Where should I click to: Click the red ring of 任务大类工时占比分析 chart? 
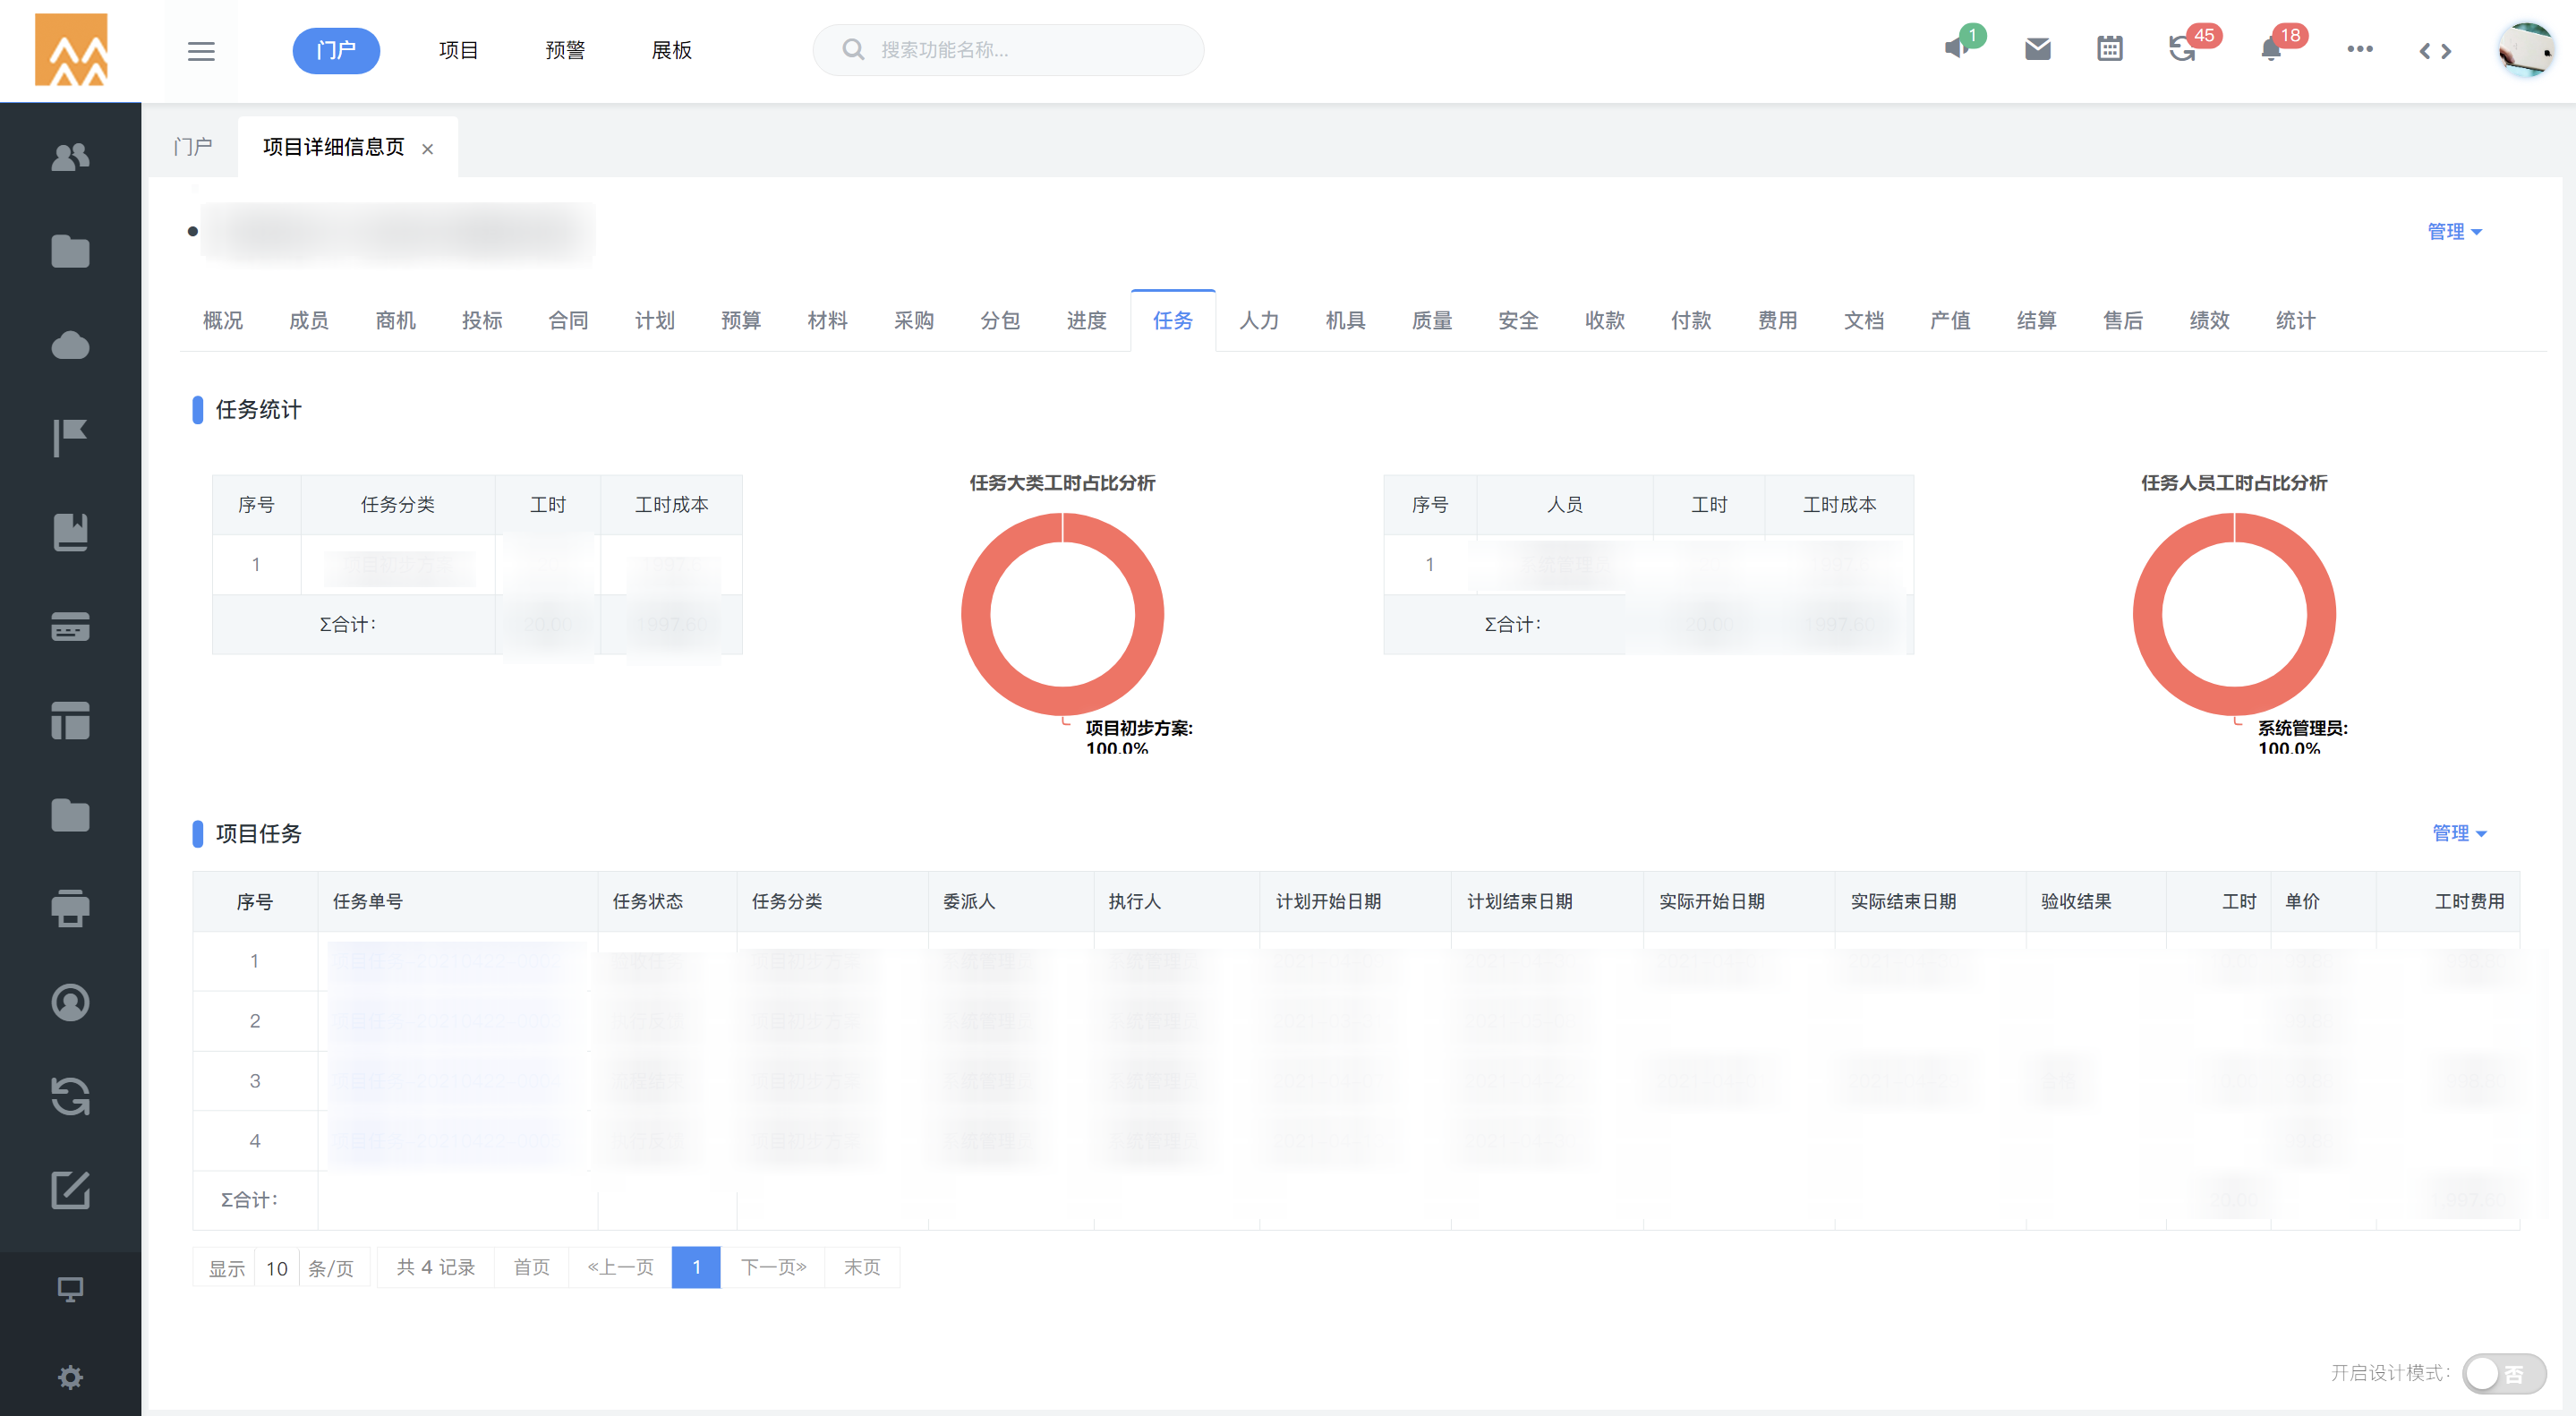click(x=977, y=614)
